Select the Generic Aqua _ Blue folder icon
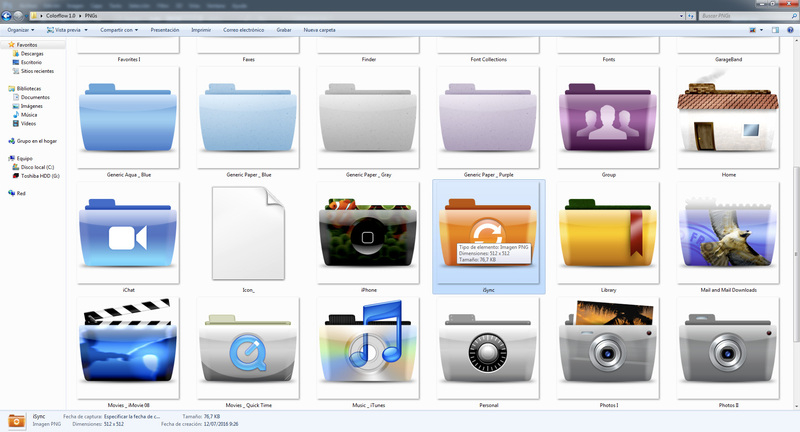Screen dimensions: 800x432 (128, 118)
